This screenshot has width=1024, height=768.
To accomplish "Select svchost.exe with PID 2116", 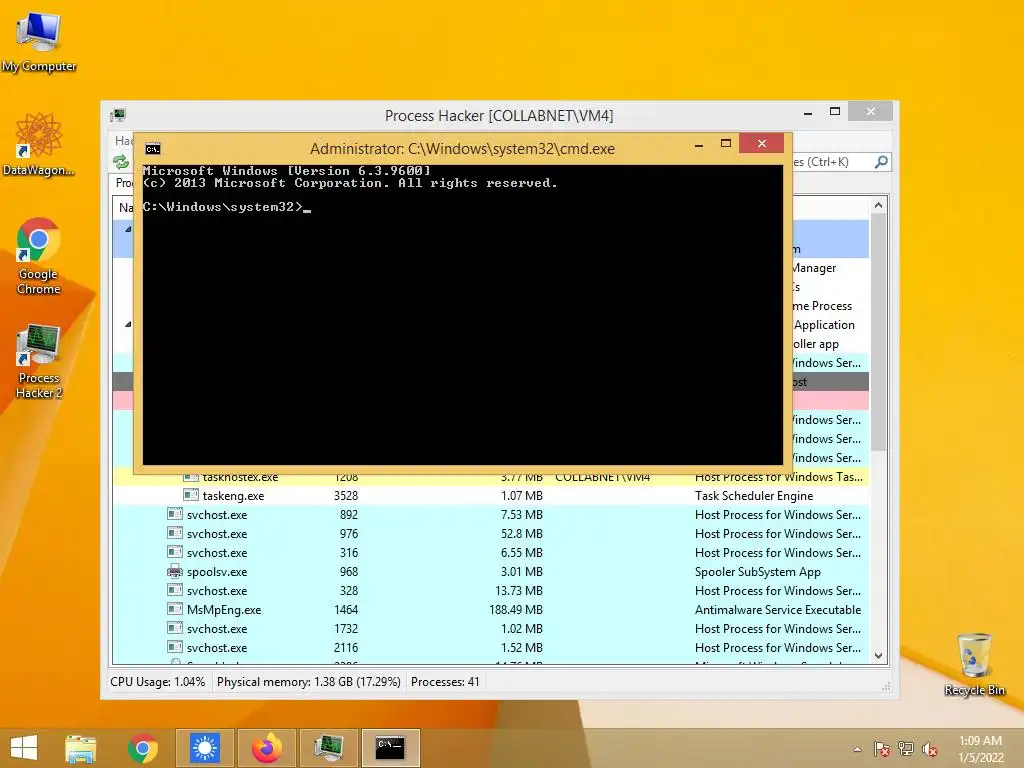I will click(490, 647).
